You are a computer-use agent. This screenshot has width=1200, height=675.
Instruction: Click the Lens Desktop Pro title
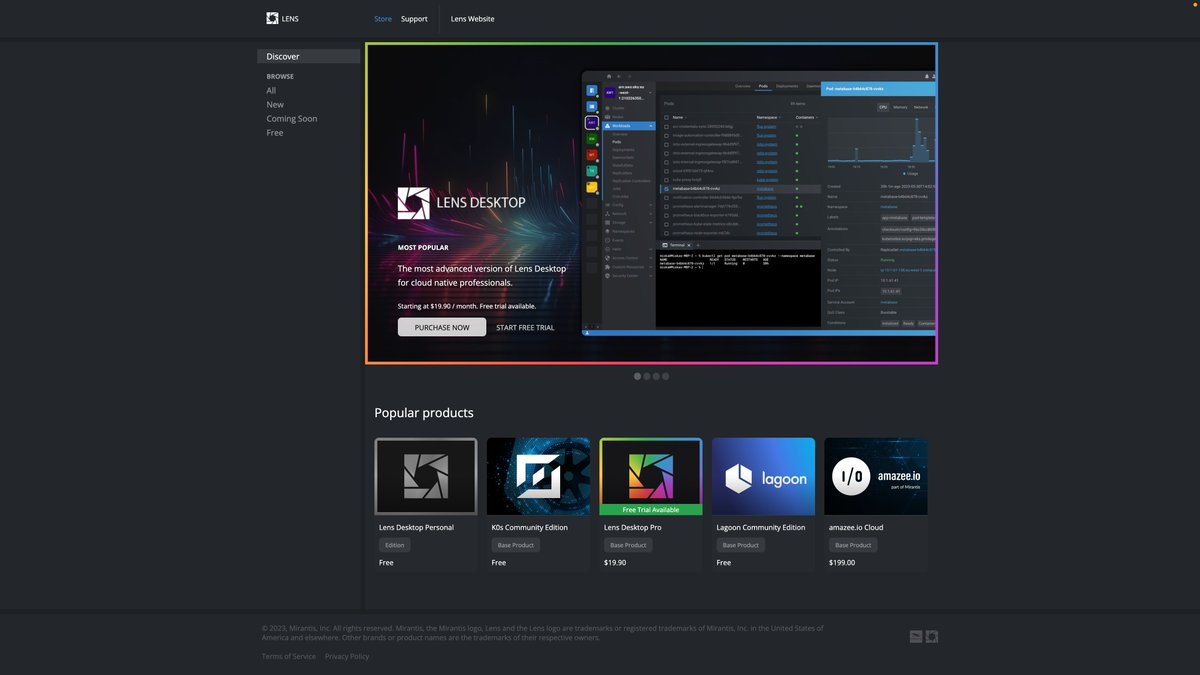[x=633, y=527]
